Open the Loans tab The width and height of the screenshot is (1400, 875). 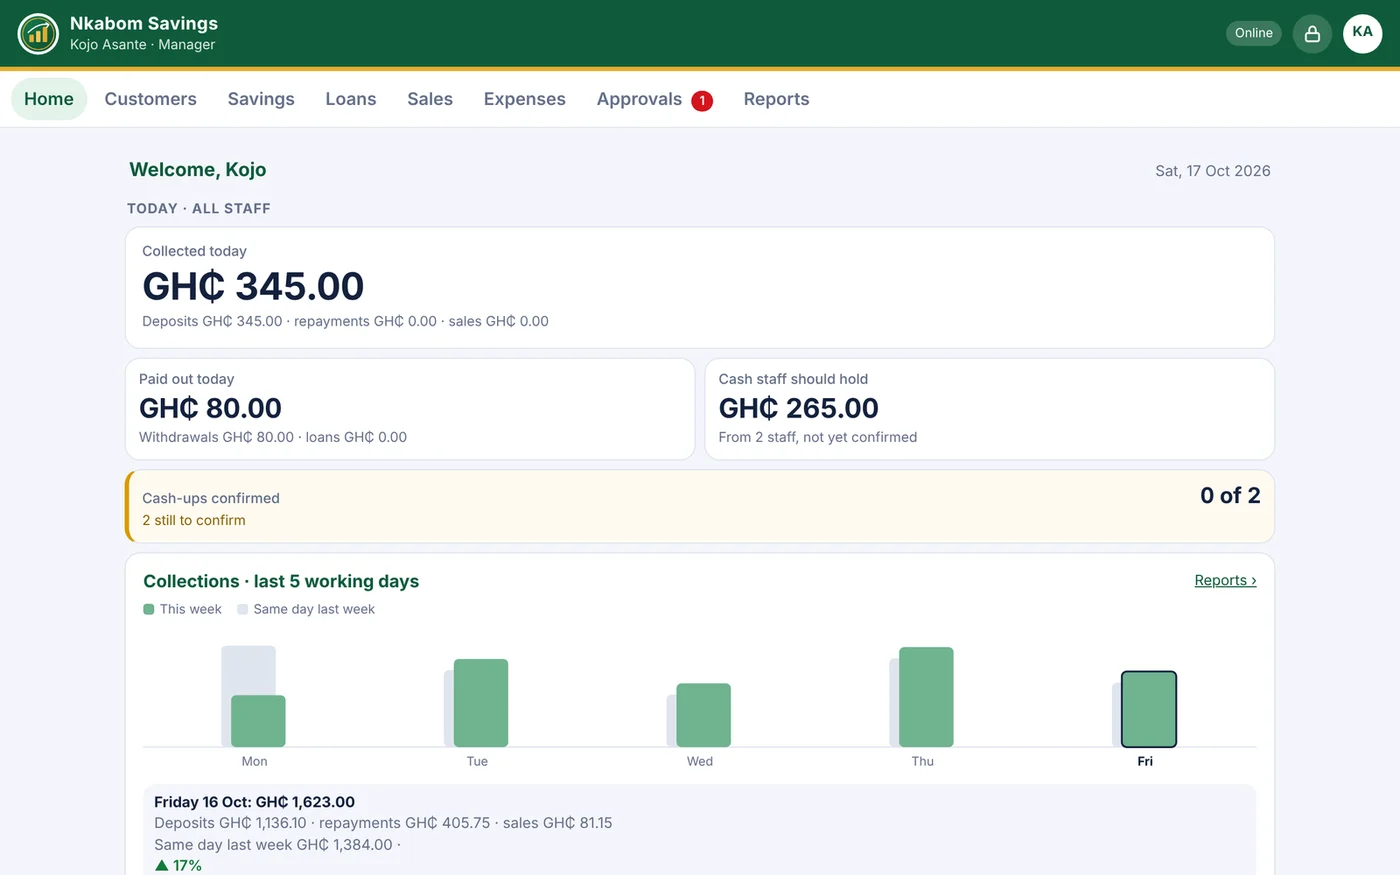(351, 99)
